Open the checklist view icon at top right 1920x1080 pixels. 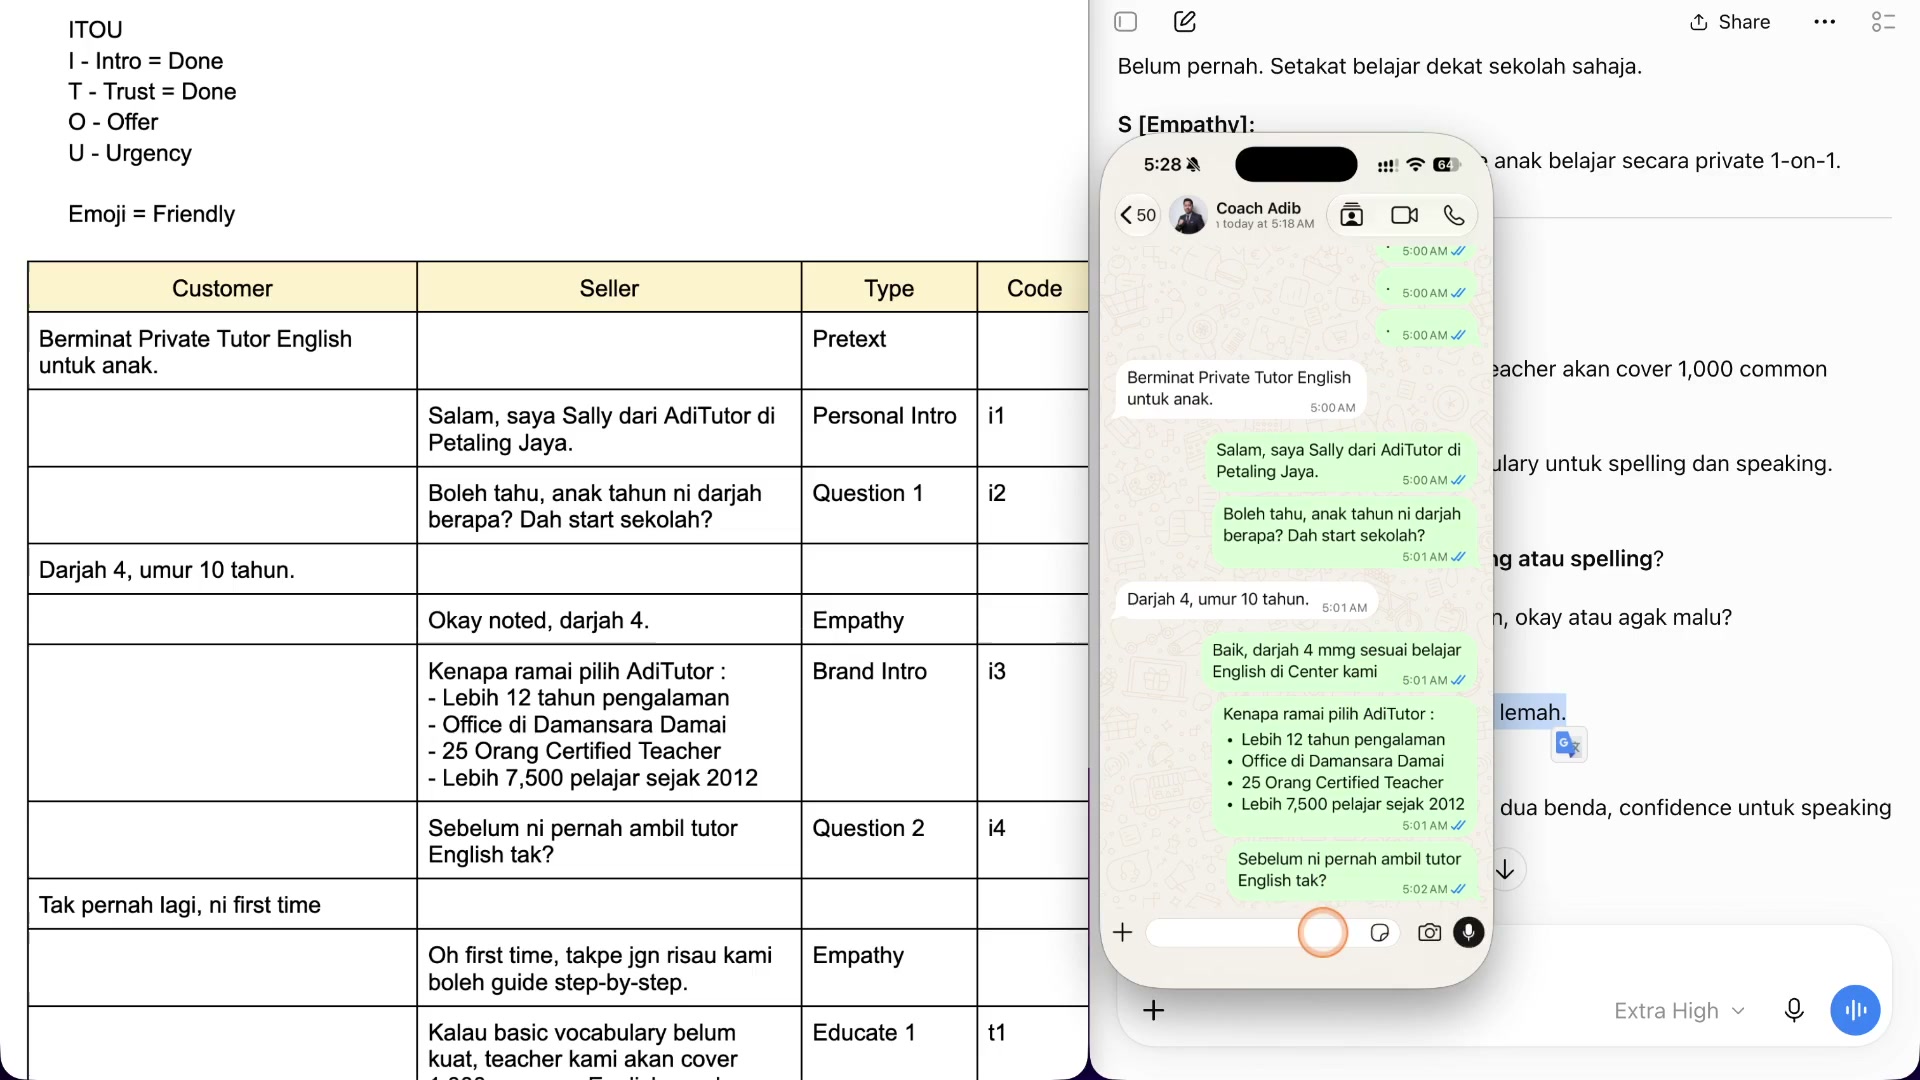(1883, 22)
